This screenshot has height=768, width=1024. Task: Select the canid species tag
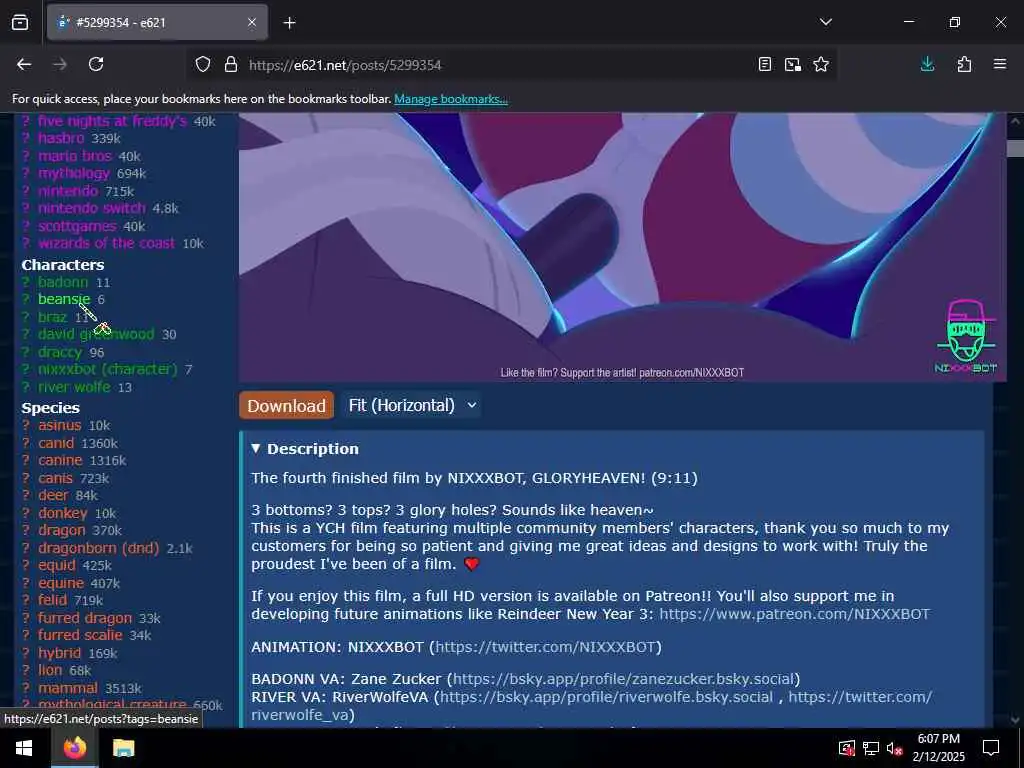(x=56, y=443)
